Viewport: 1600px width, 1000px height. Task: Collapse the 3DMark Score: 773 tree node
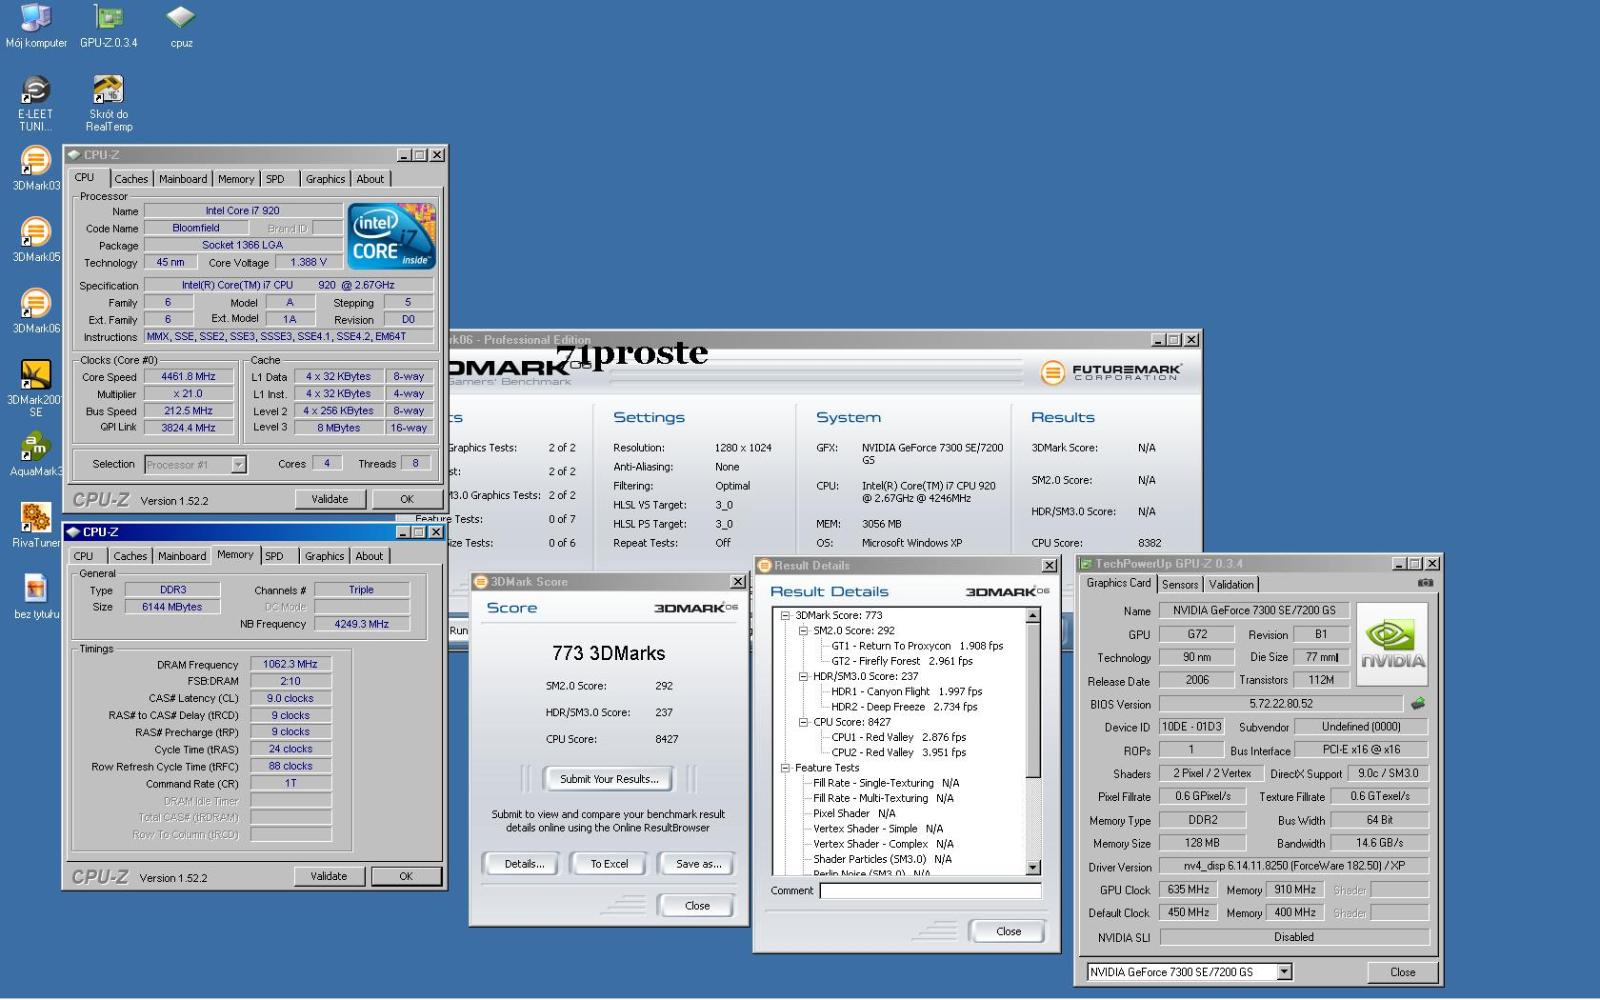(x=786, y=616)
